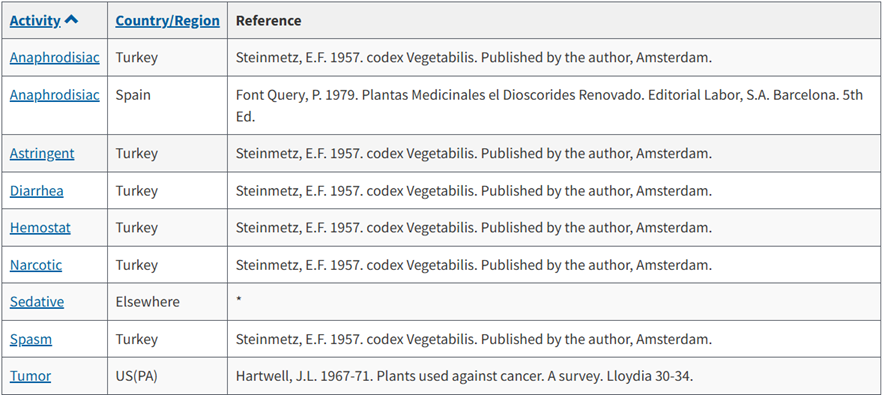Open the Anaphrodisiac link in the Spain row
The width and height of the screenshot is (882, 395).
pyautogui.click(x=55, y=95)
